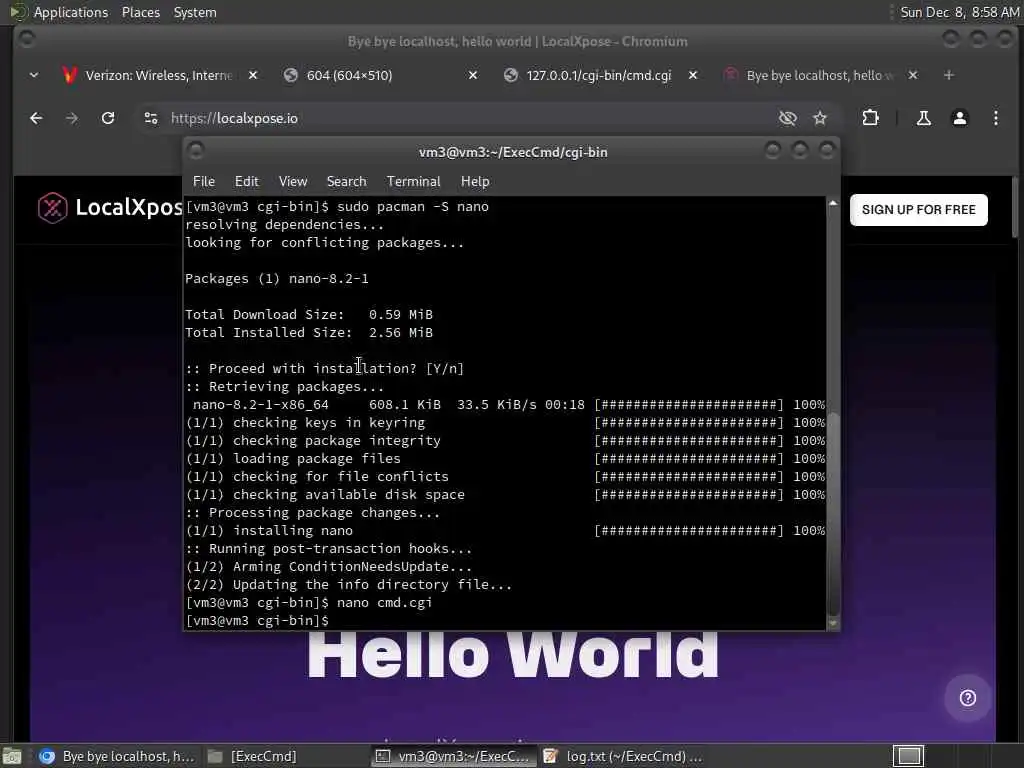Click the Chromium window menu button

coord(27,39)
